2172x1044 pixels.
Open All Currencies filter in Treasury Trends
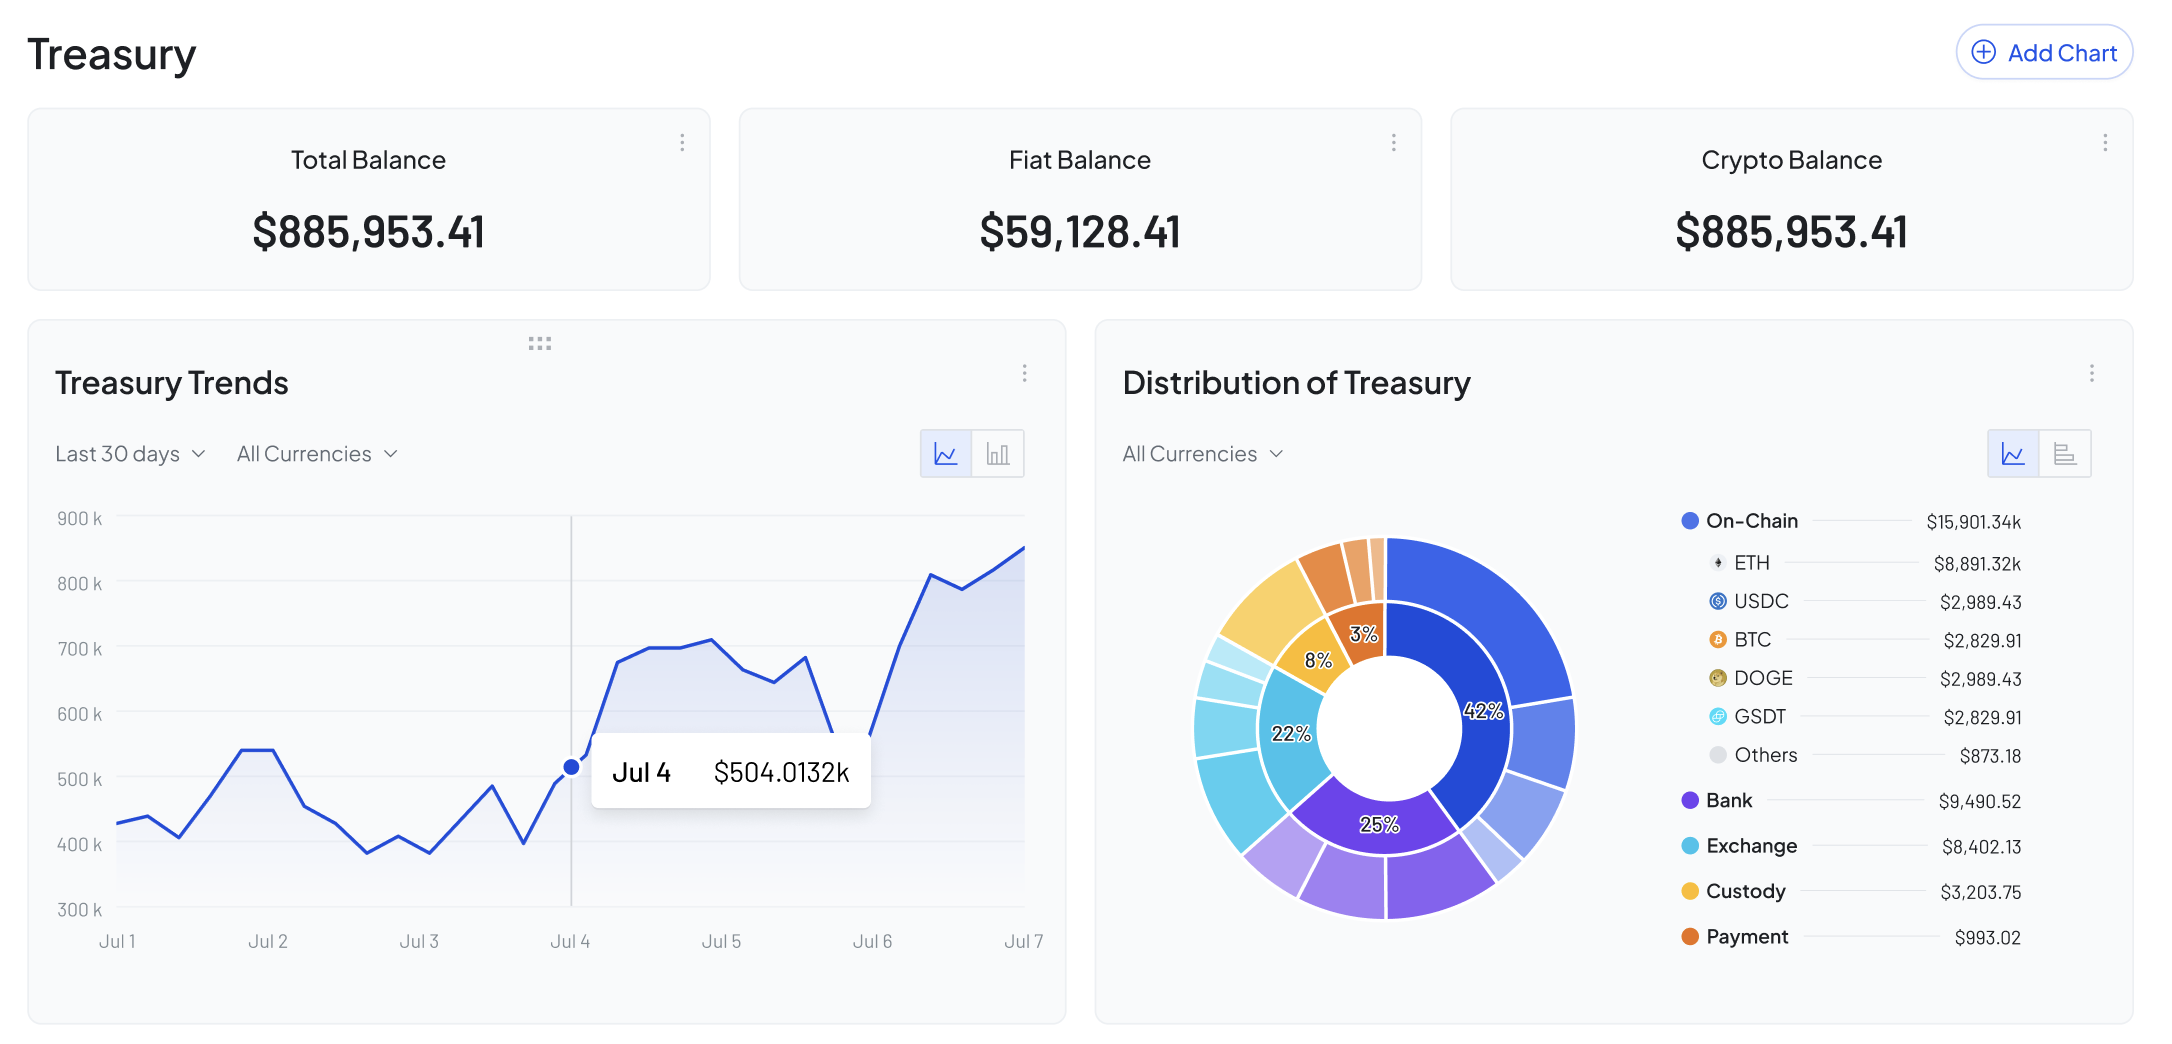click(x=317, y=454)
